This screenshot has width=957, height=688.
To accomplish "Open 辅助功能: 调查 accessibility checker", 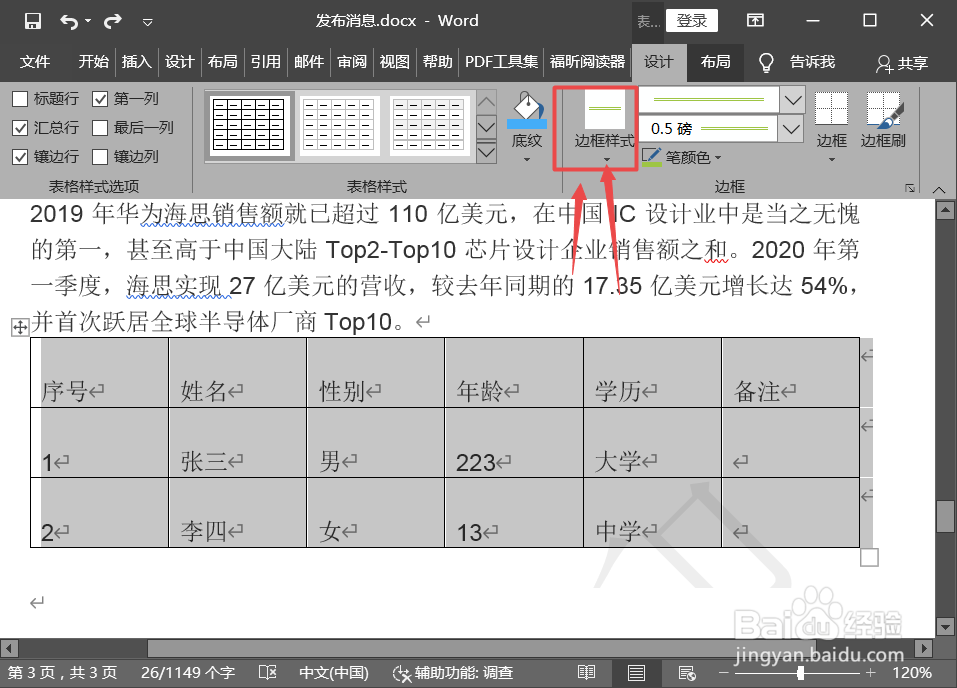I will point(453,673).
